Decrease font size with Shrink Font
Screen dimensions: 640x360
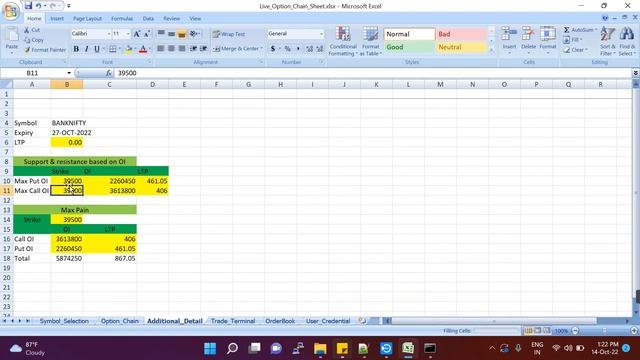point(147,34)
